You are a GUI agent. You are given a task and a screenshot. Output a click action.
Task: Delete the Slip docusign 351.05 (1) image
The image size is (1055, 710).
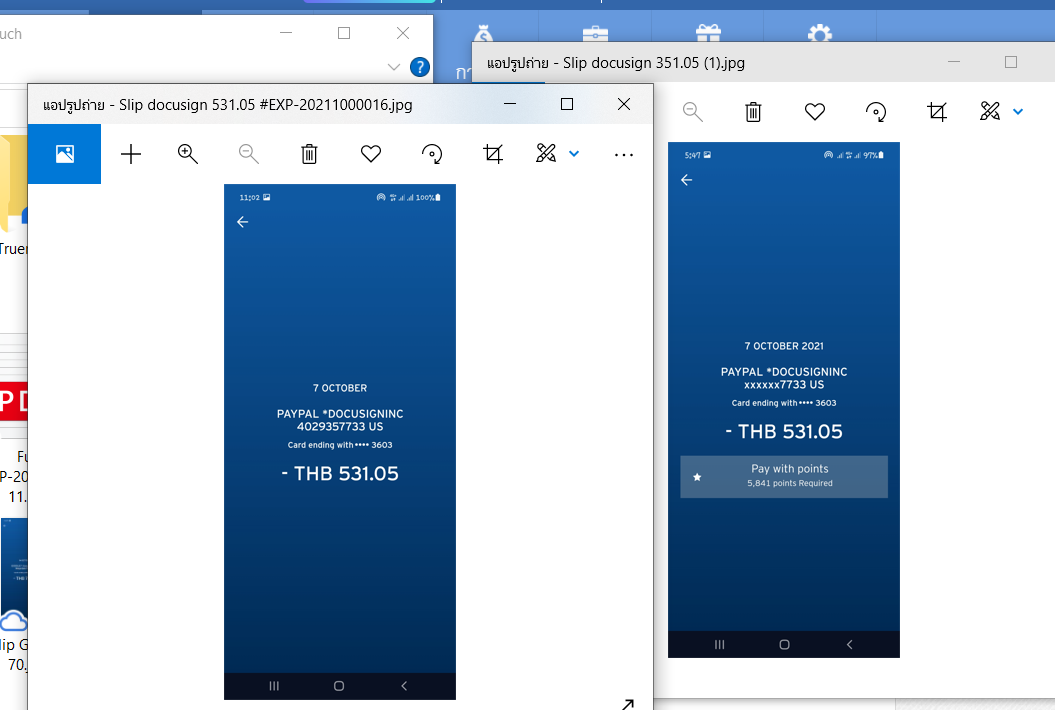(x=753, y=112)
